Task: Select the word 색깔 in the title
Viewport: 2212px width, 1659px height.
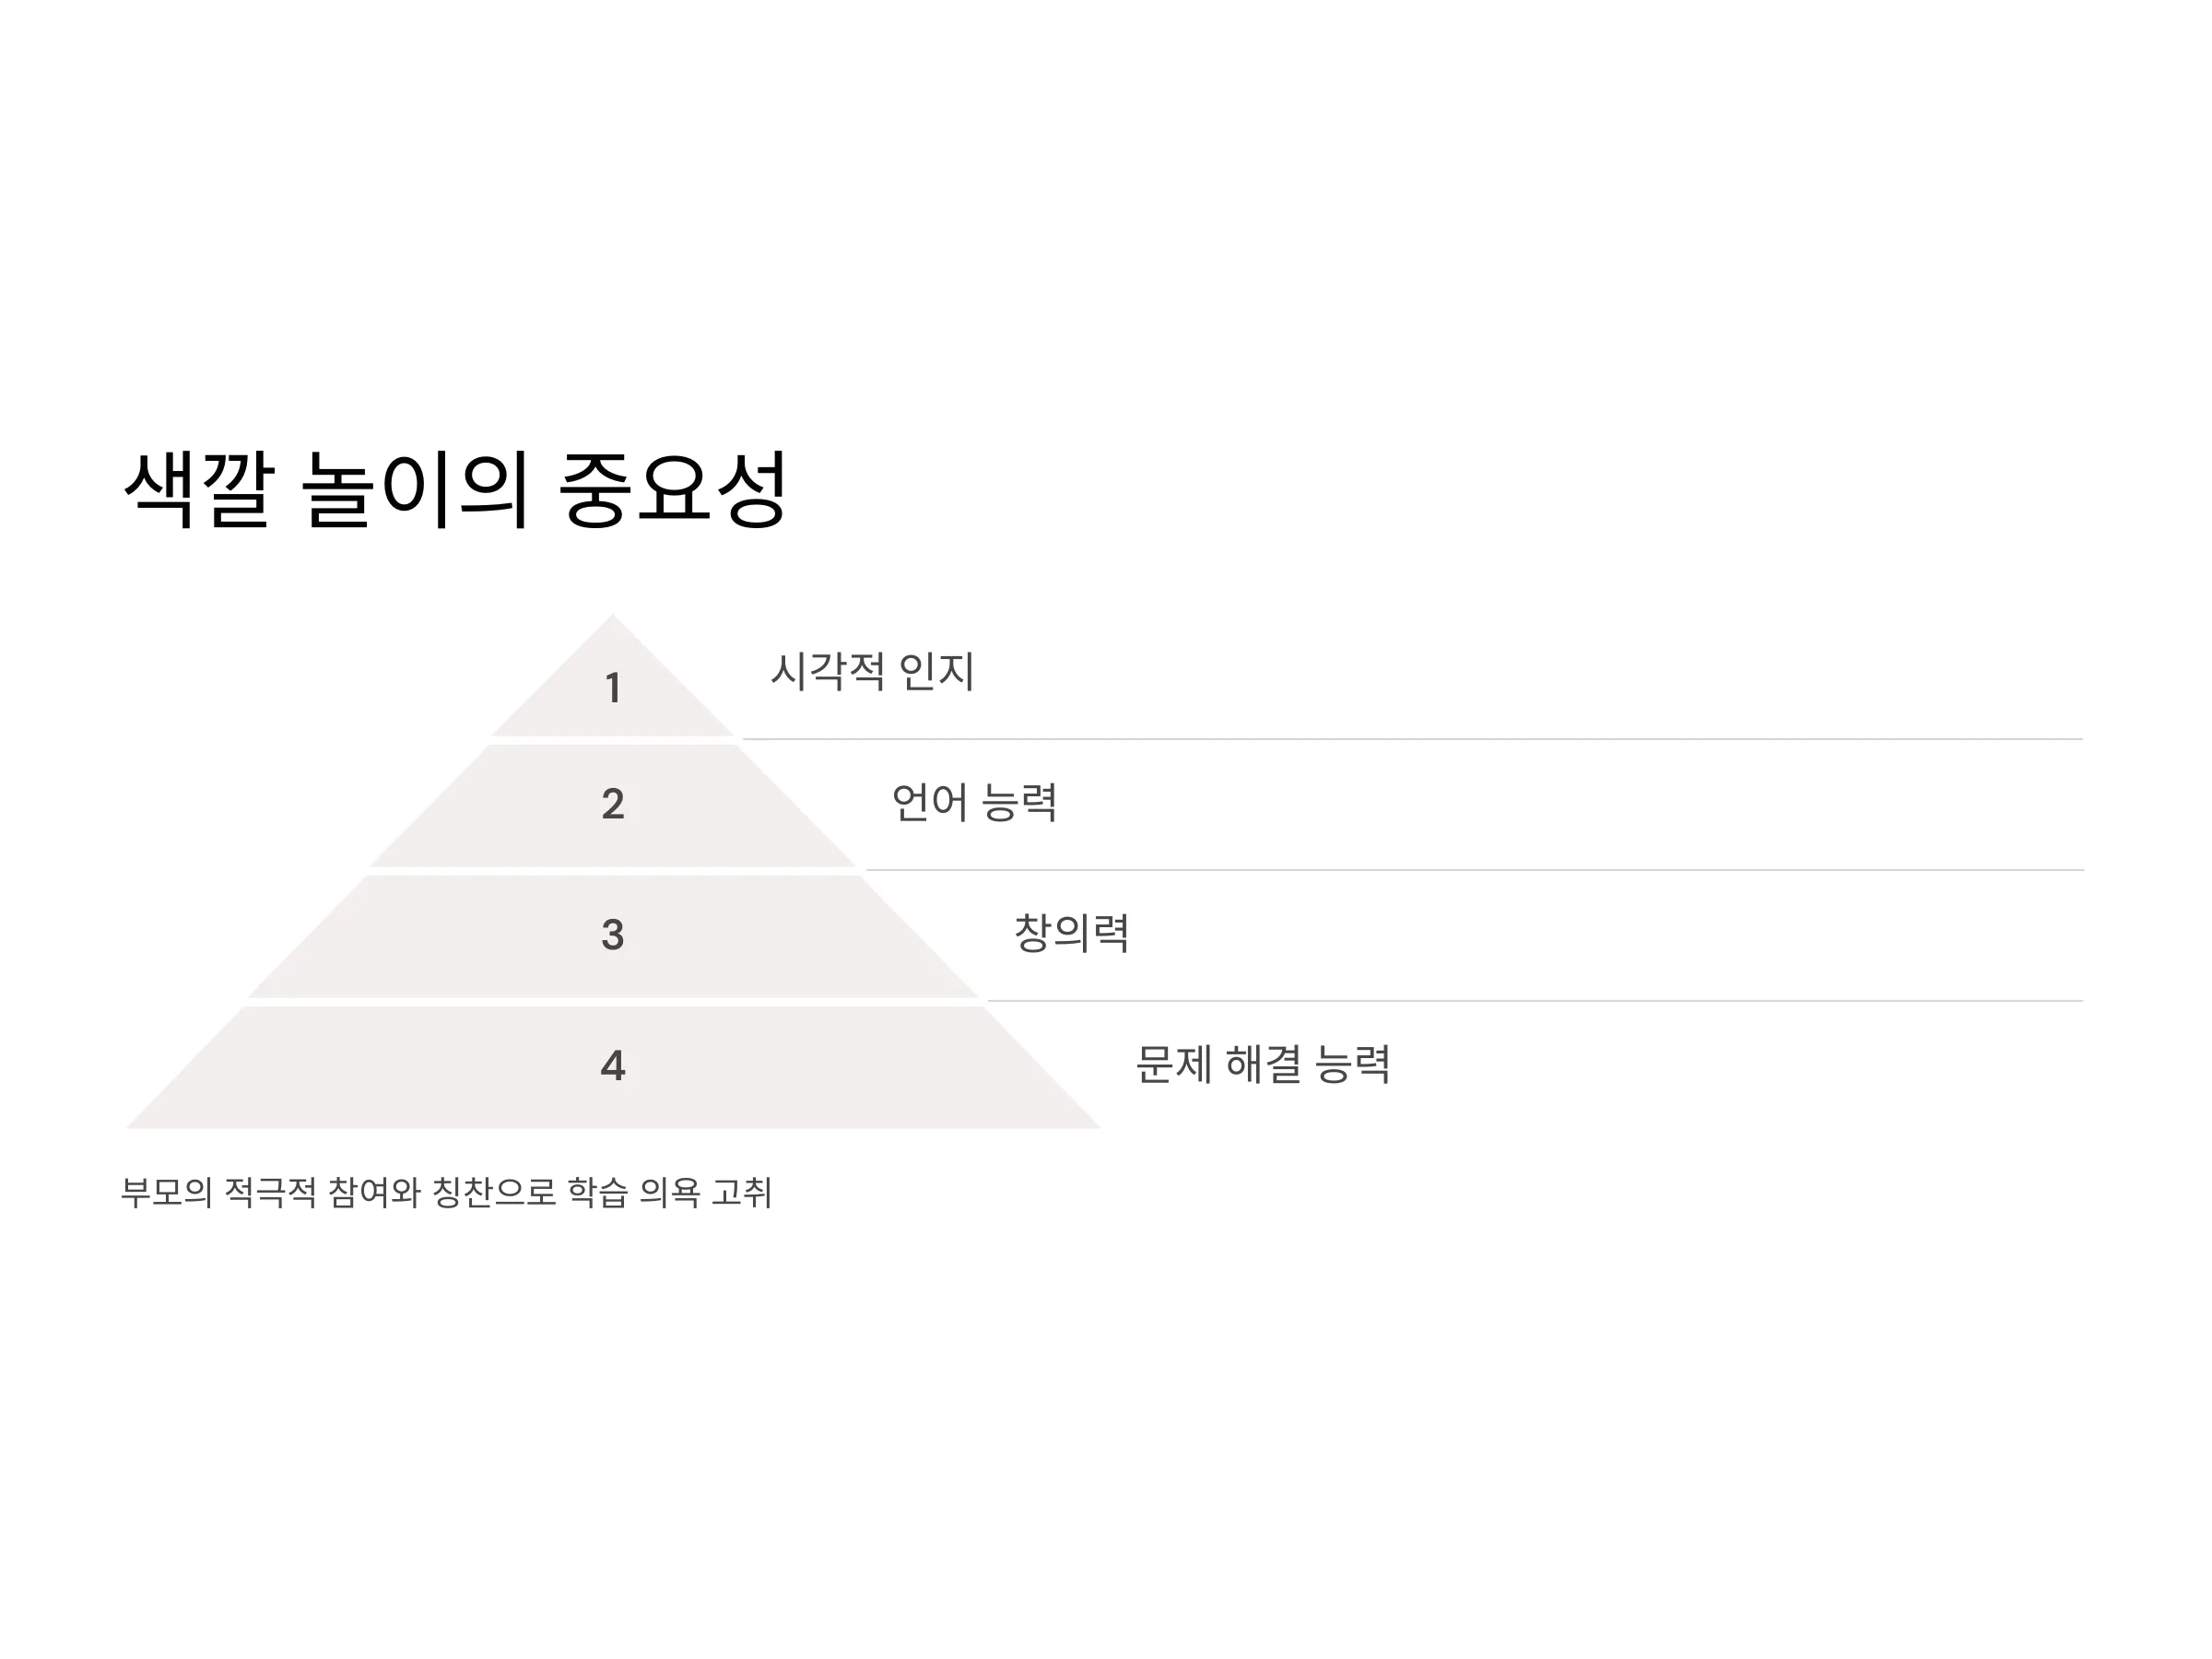Action: pyautogui.click(x=199, y=489)
